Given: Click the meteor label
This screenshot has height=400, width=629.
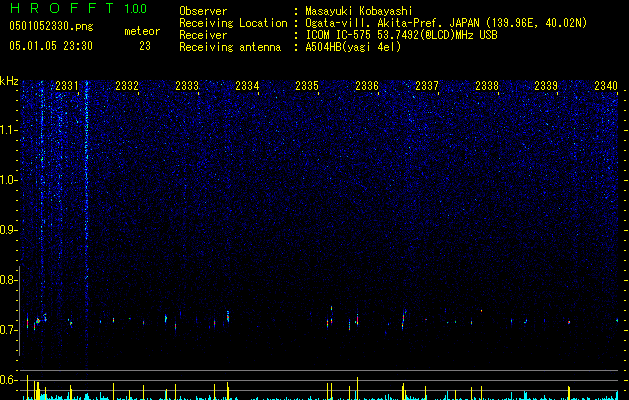Looking at the screenshot, I should [142, 31].
